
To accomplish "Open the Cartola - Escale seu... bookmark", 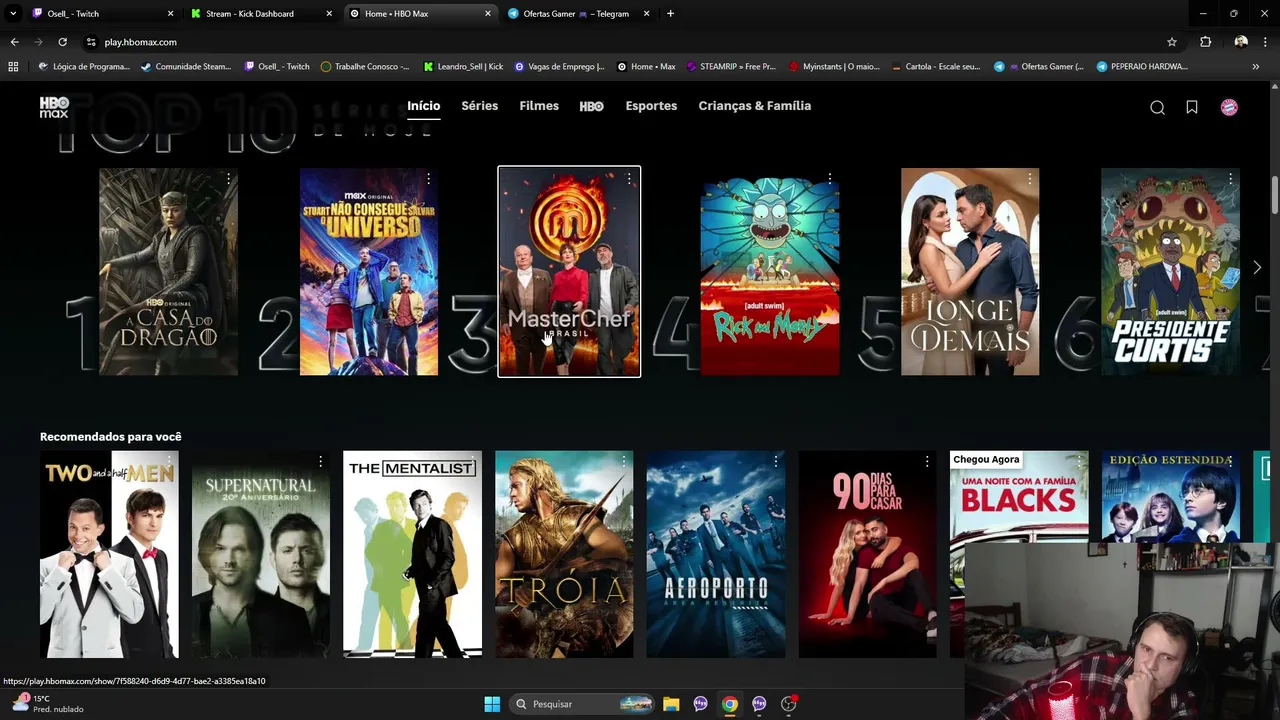I will tap(935, 66).
